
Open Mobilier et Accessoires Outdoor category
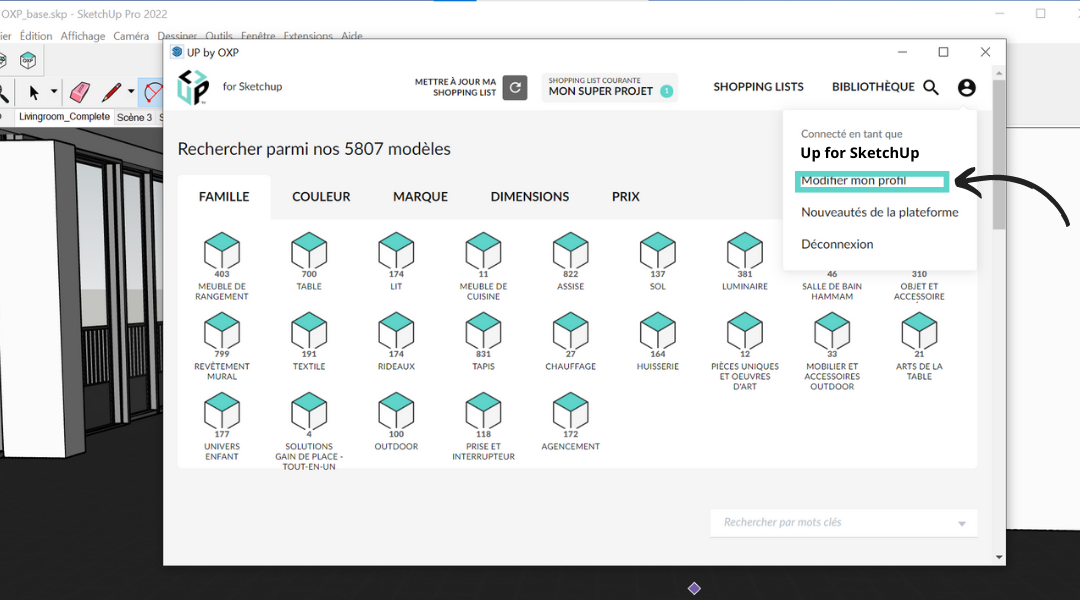[x=832, y=331]
